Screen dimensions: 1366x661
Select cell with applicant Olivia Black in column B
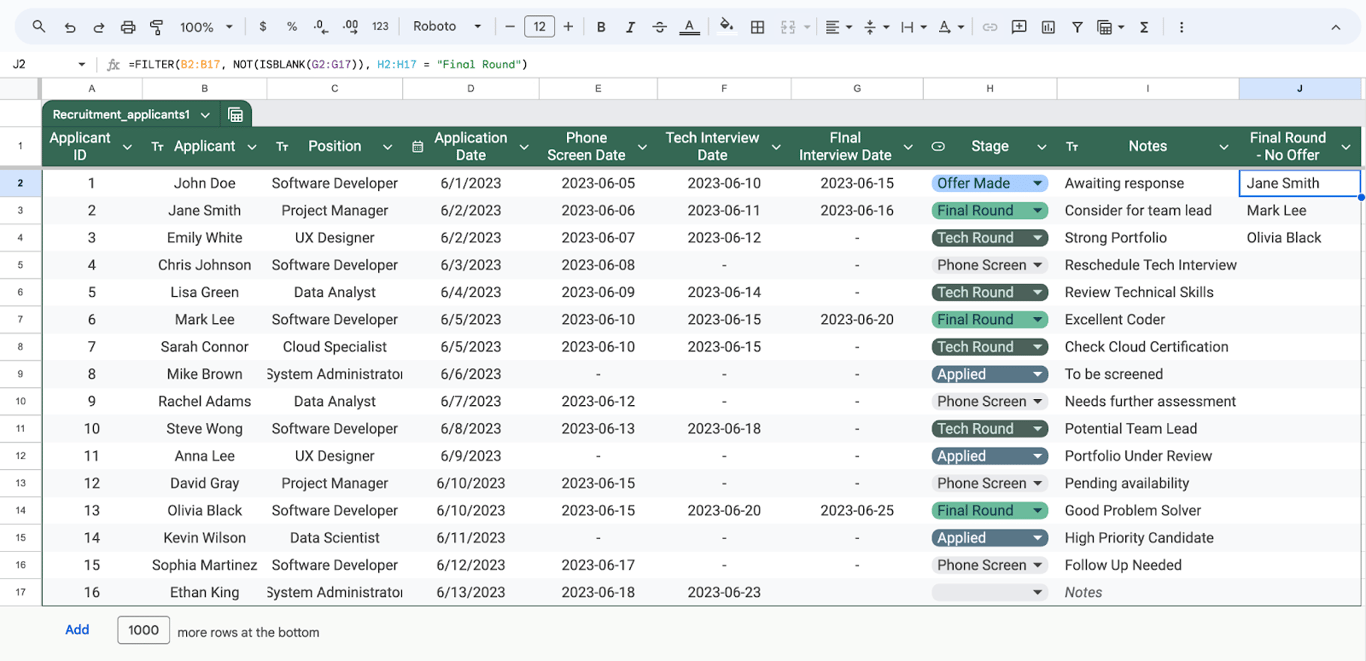point(205,510)
